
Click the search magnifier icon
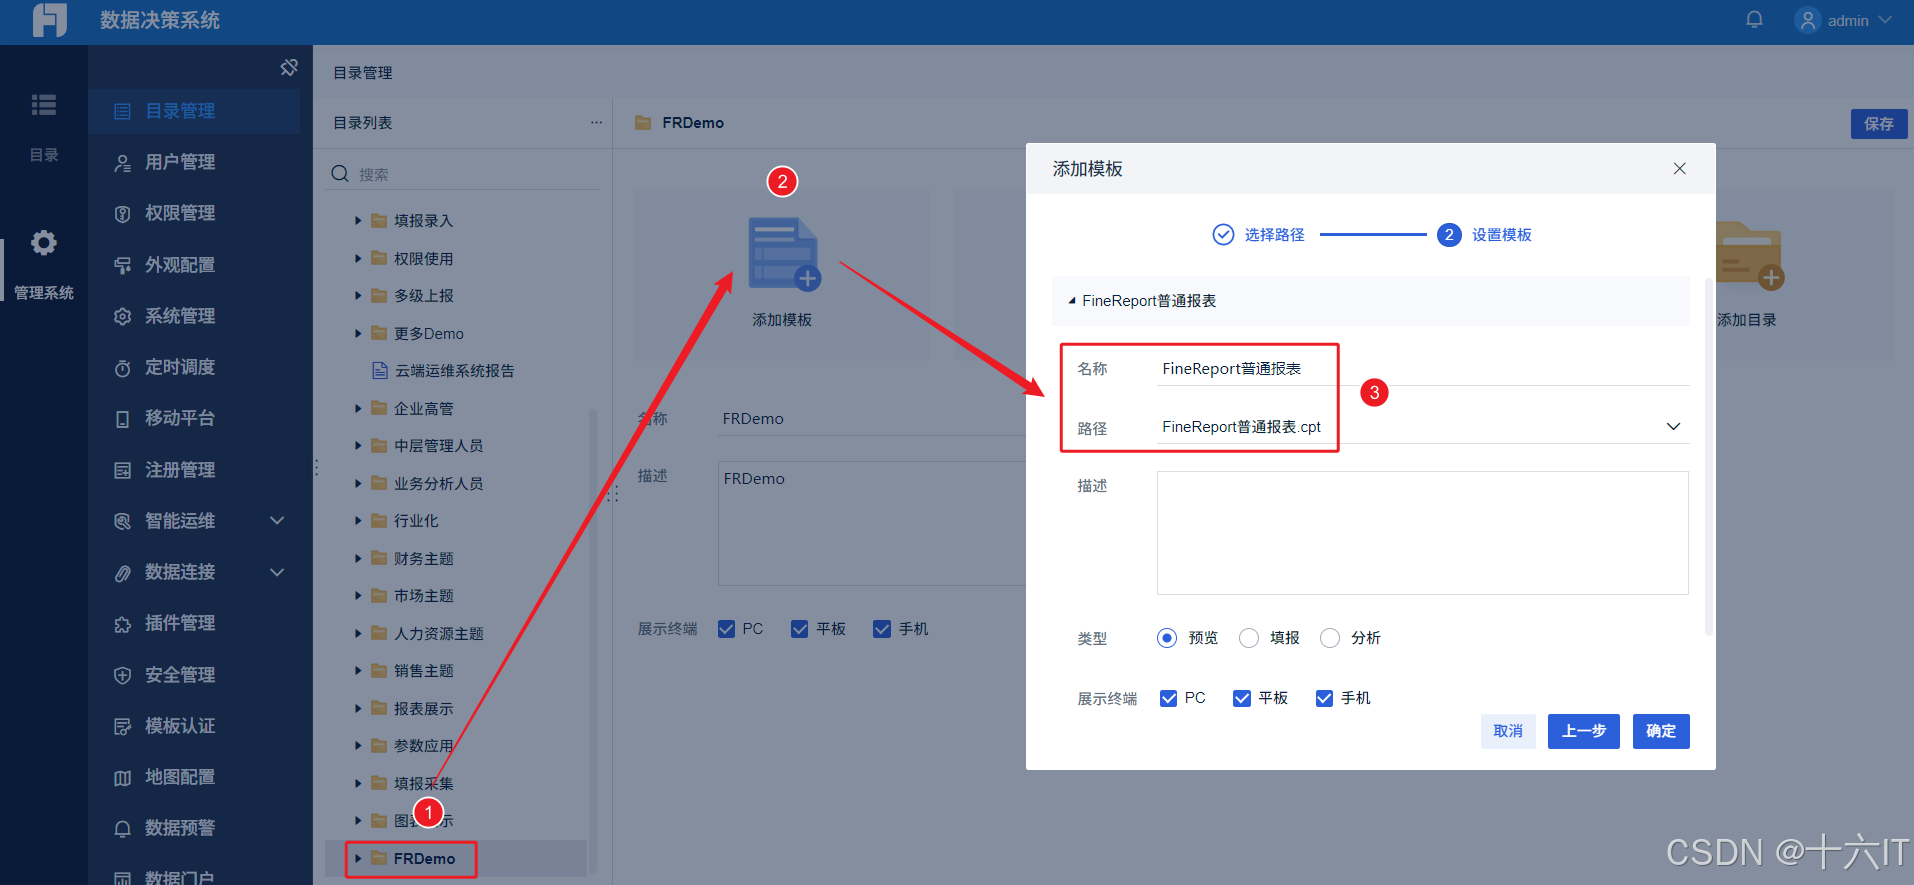[x=340, y=173]
